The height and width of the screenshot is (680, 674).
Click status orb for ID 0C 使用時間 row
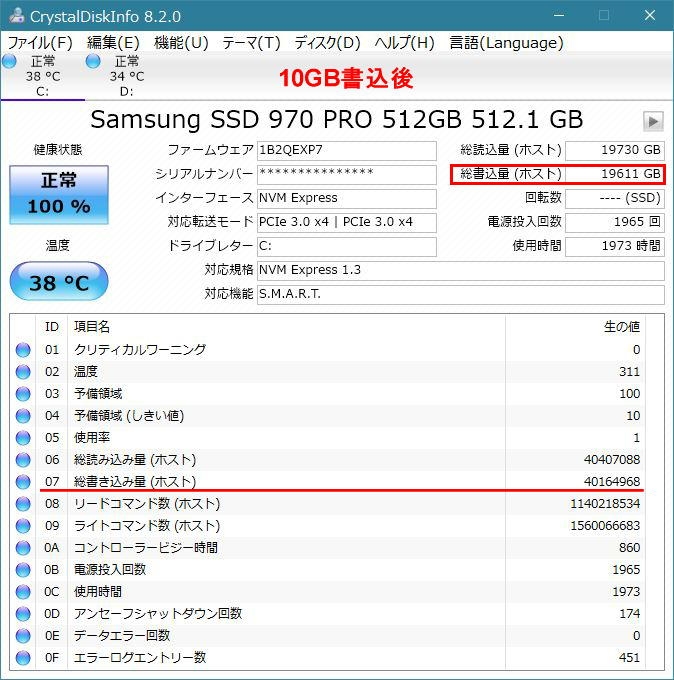[23, 592]
